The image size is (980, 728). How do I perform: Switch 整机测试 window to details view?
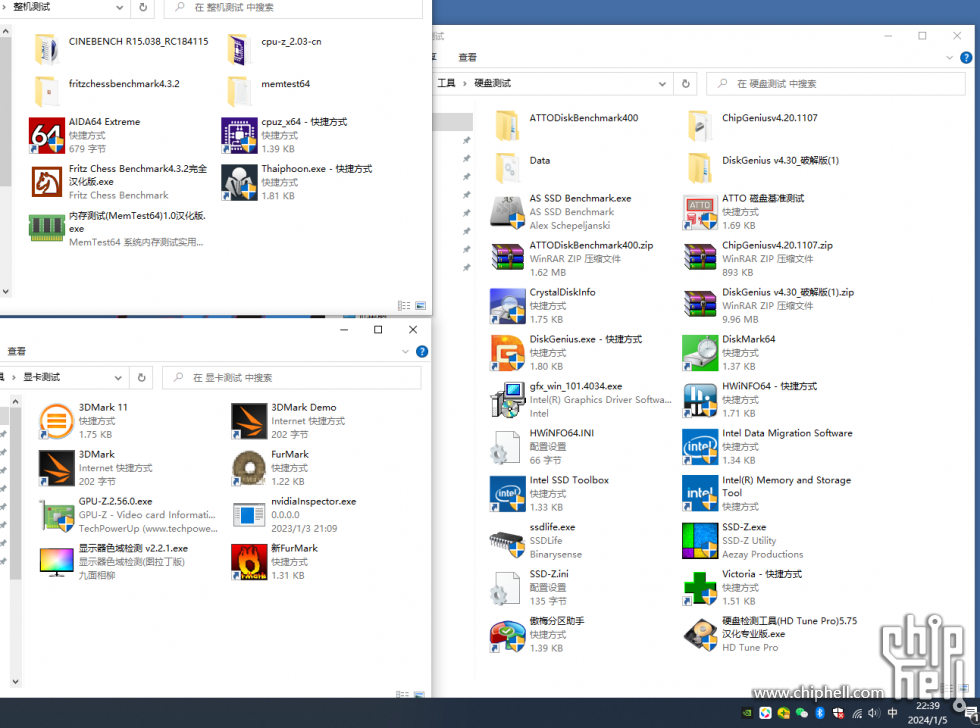point(404,306)
